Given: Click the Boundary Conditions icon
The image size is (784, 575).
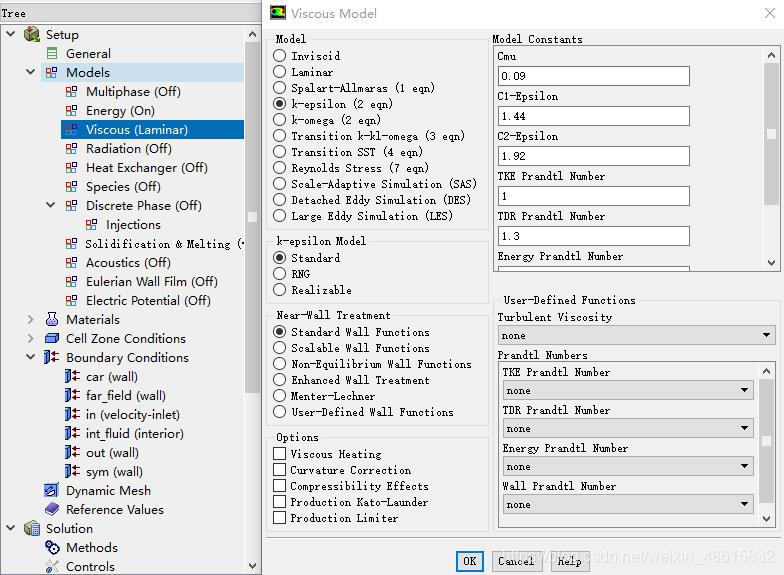Looking at the screenshot, I should pos(52,357).
